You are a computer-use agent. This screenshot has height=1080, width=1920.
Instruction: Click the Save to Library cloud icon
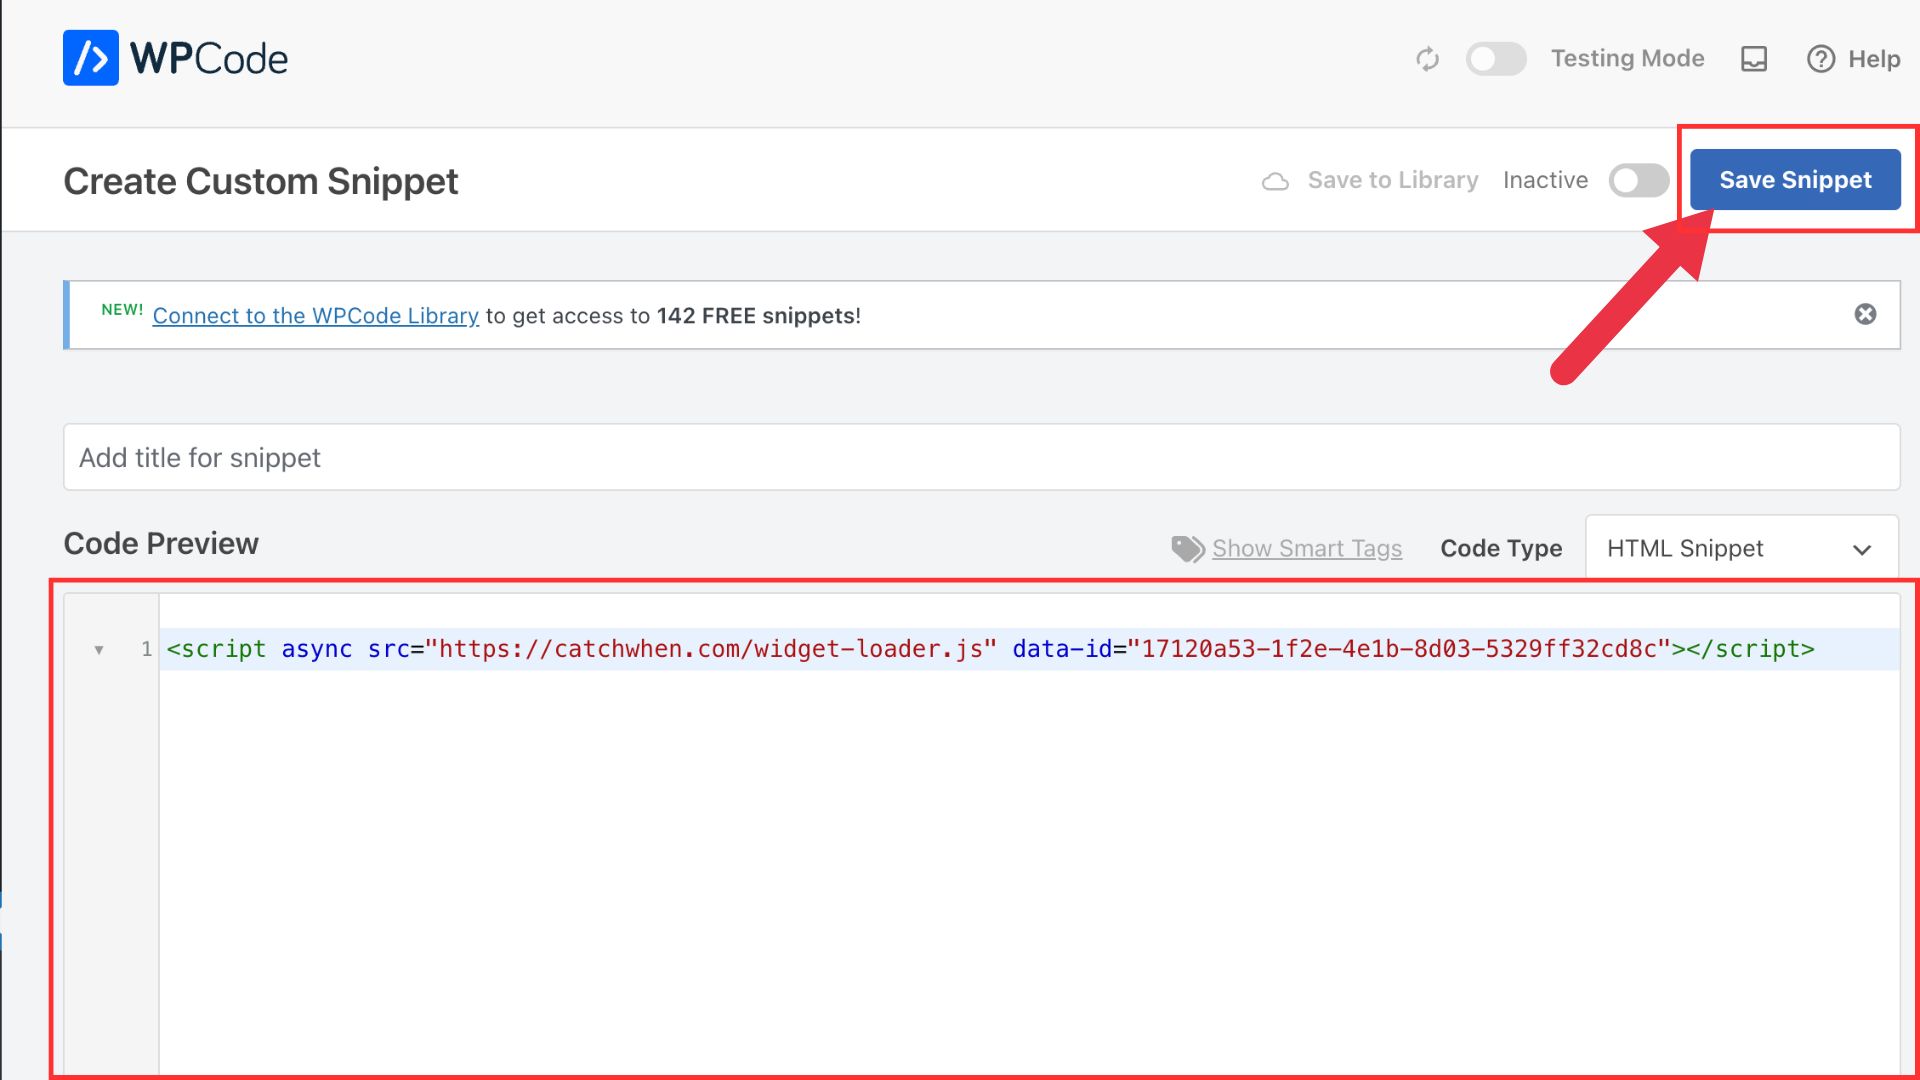point(1275,181)
